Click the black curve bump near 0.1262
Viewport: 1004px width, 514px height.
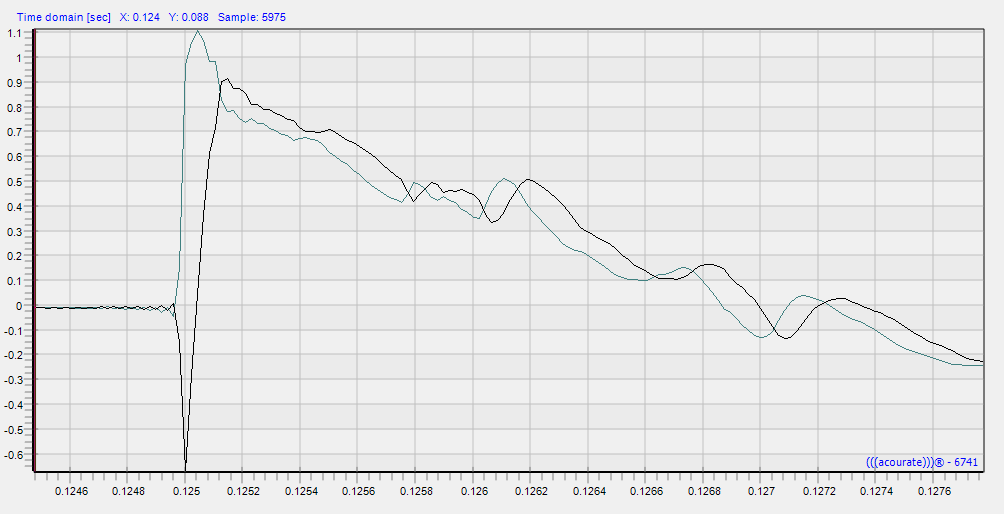pos(527,180)
